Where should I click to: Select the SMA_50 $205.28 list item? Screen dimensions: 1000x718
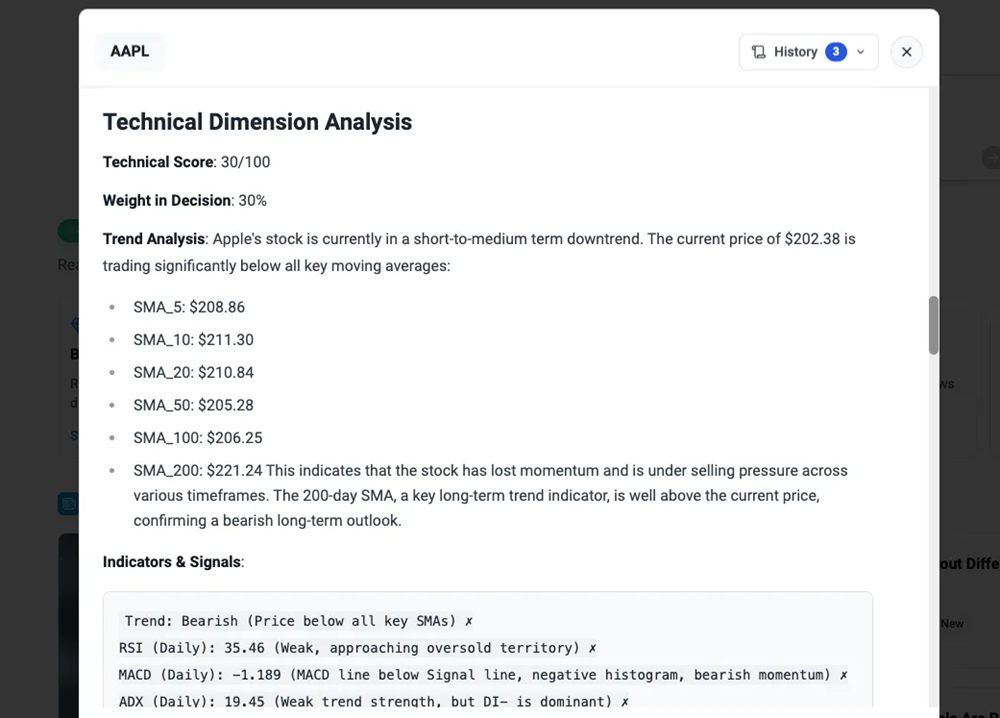193,405
